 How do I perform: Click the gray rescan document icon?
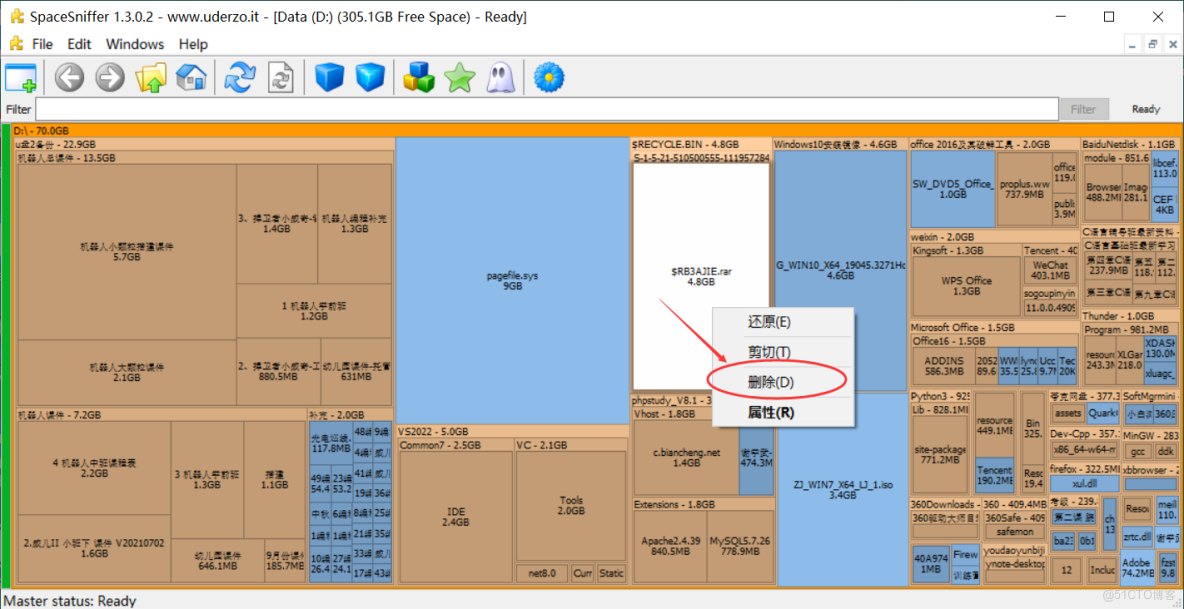click(281, 77)
